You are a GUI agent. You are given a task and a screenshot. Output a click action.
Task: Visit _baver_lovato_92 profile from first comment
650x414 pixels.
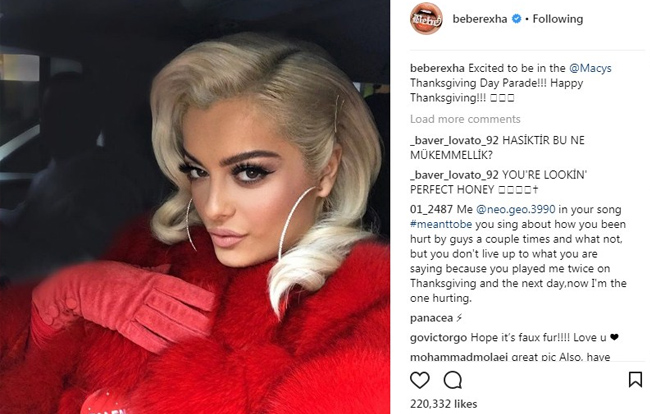point(454,140)
